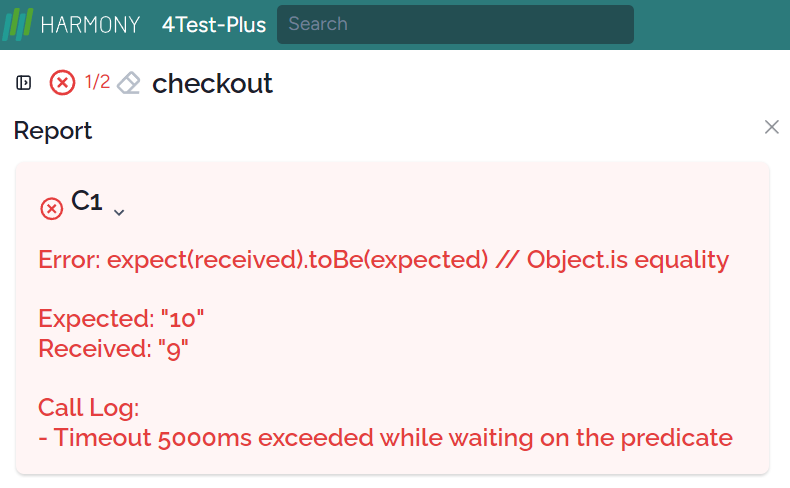
Task: Click the Report heading
Action: point(53,131)
